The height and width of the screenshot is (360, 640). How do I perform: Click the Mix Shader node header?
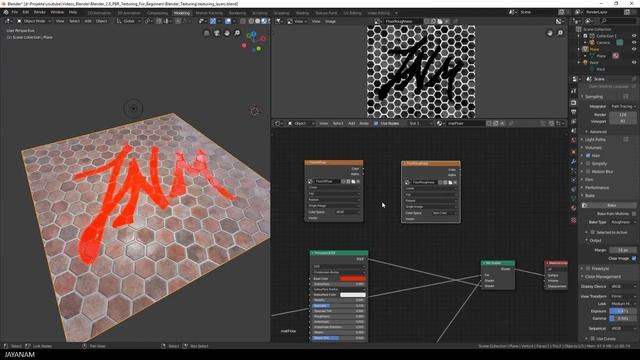[x=498, y=263]
